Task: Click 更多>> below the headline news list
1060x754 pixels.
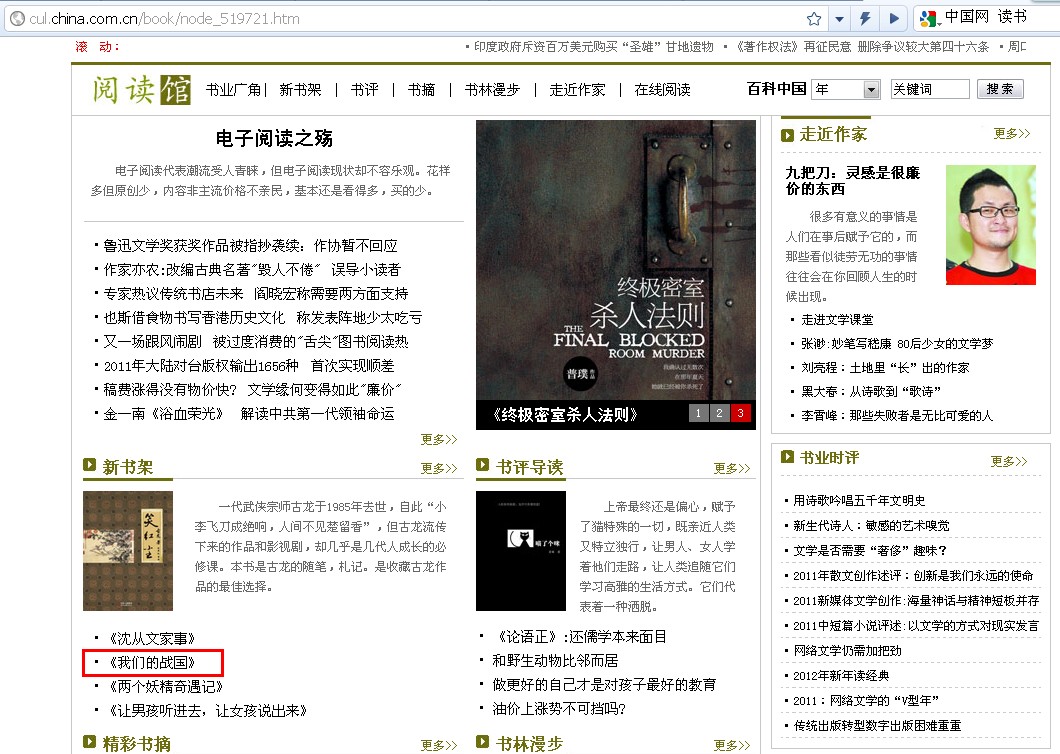Action: tap(439, 440)
